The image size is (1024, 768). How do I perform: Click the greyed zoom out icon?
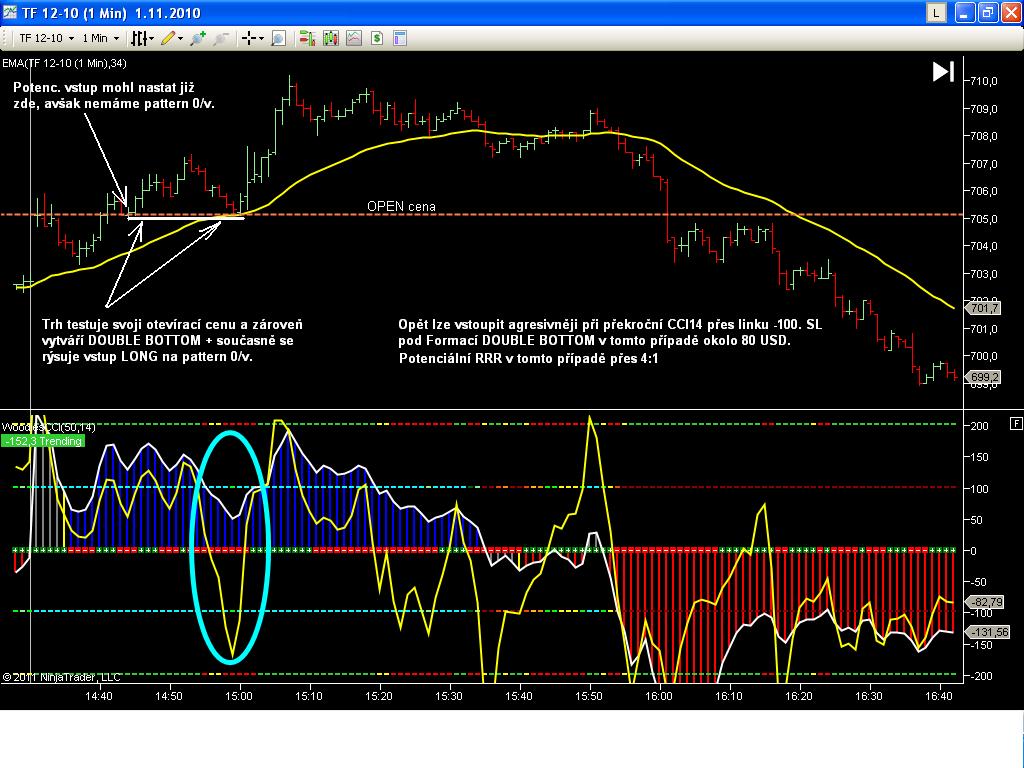221,39
